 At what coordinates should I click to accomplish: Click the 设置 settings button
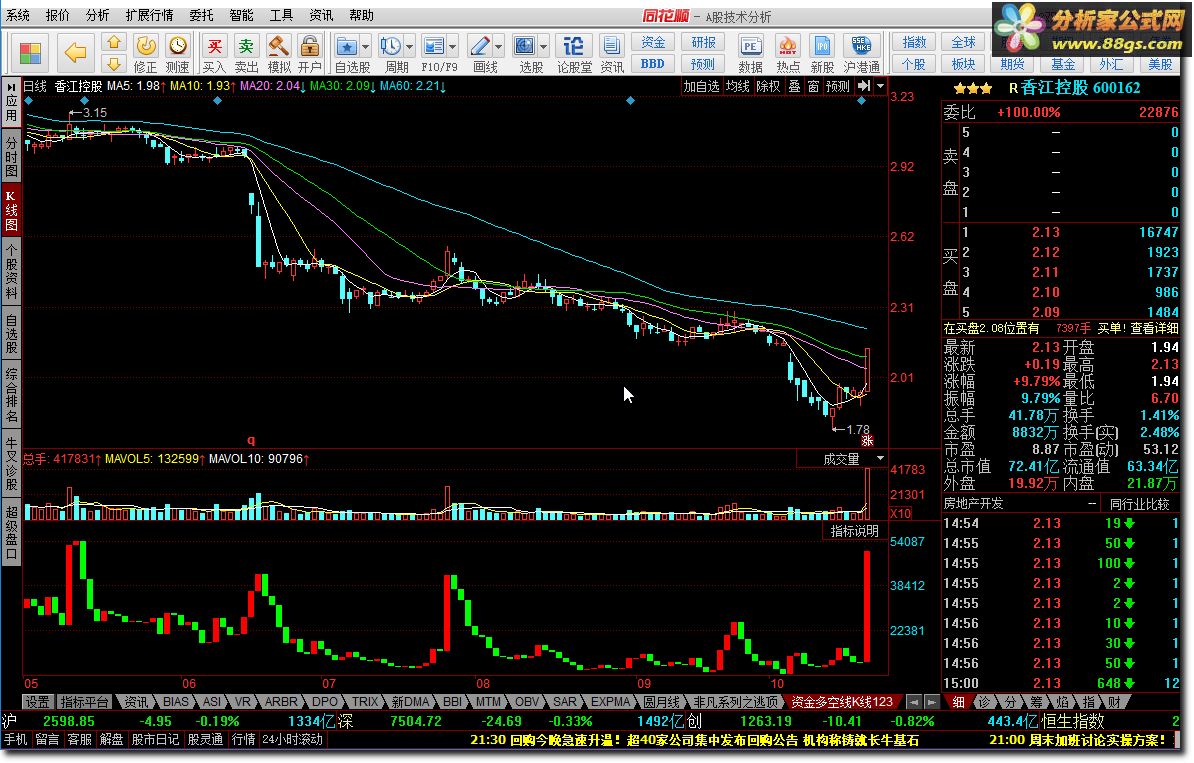pyautogui.click(x=37, y=701)
